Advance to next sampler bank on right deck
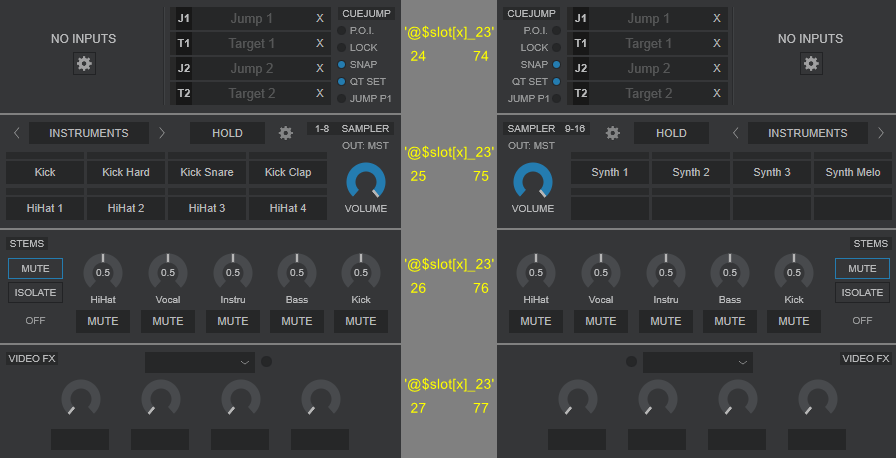Image resolution: width=896 pixels, height=458 pixels. click(880, 133)
